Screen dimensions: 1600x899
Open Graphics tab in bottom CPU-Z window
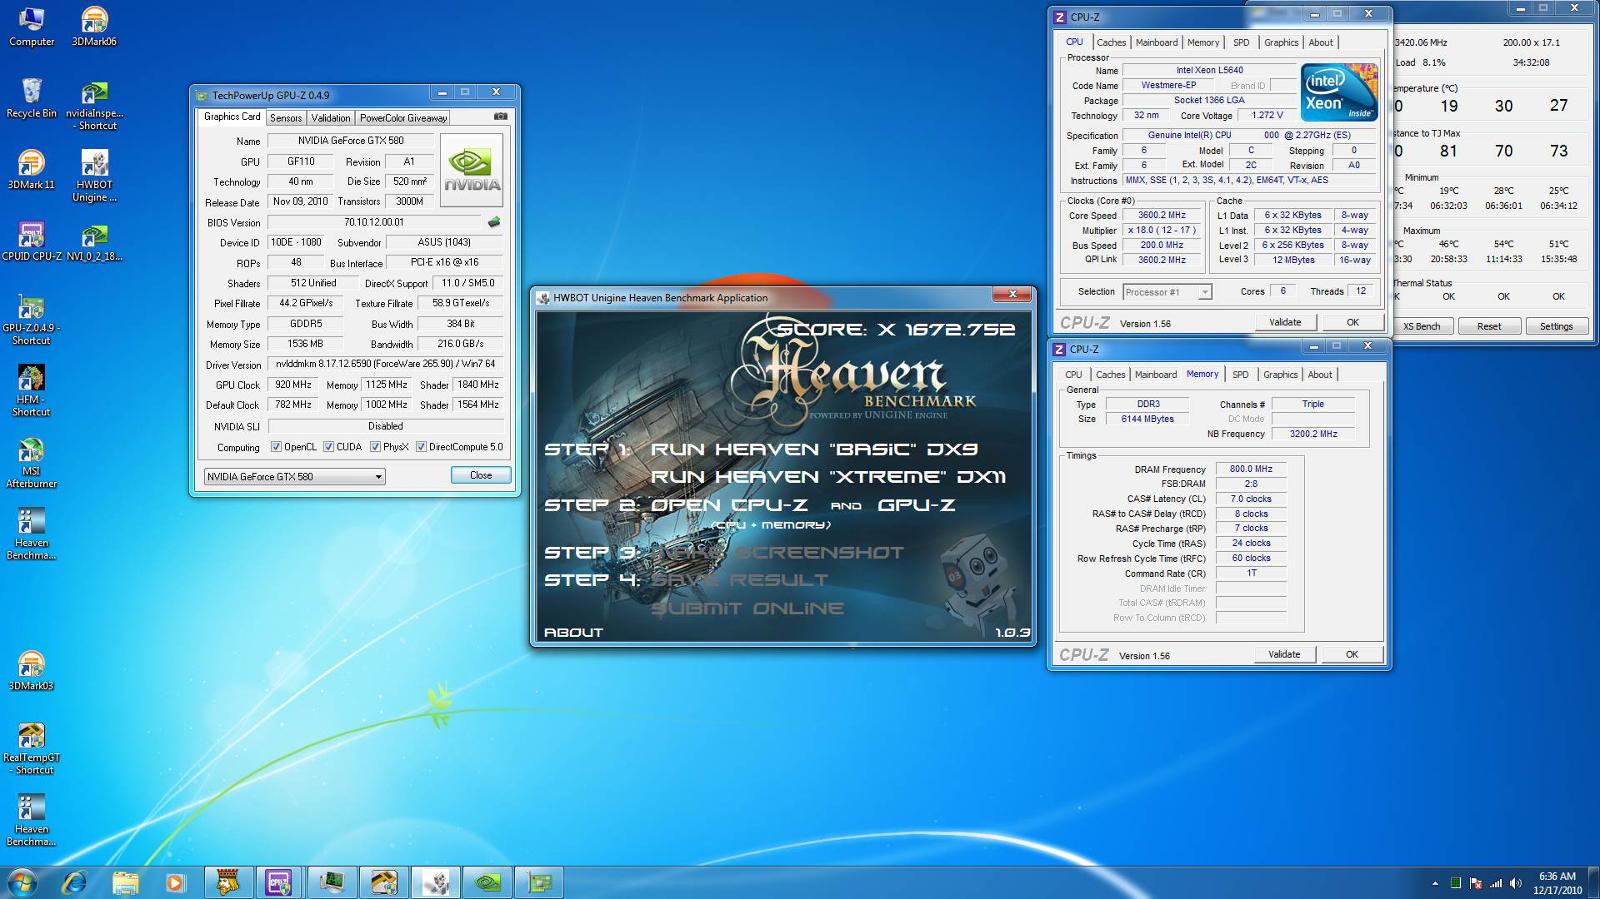(1280, 374)
